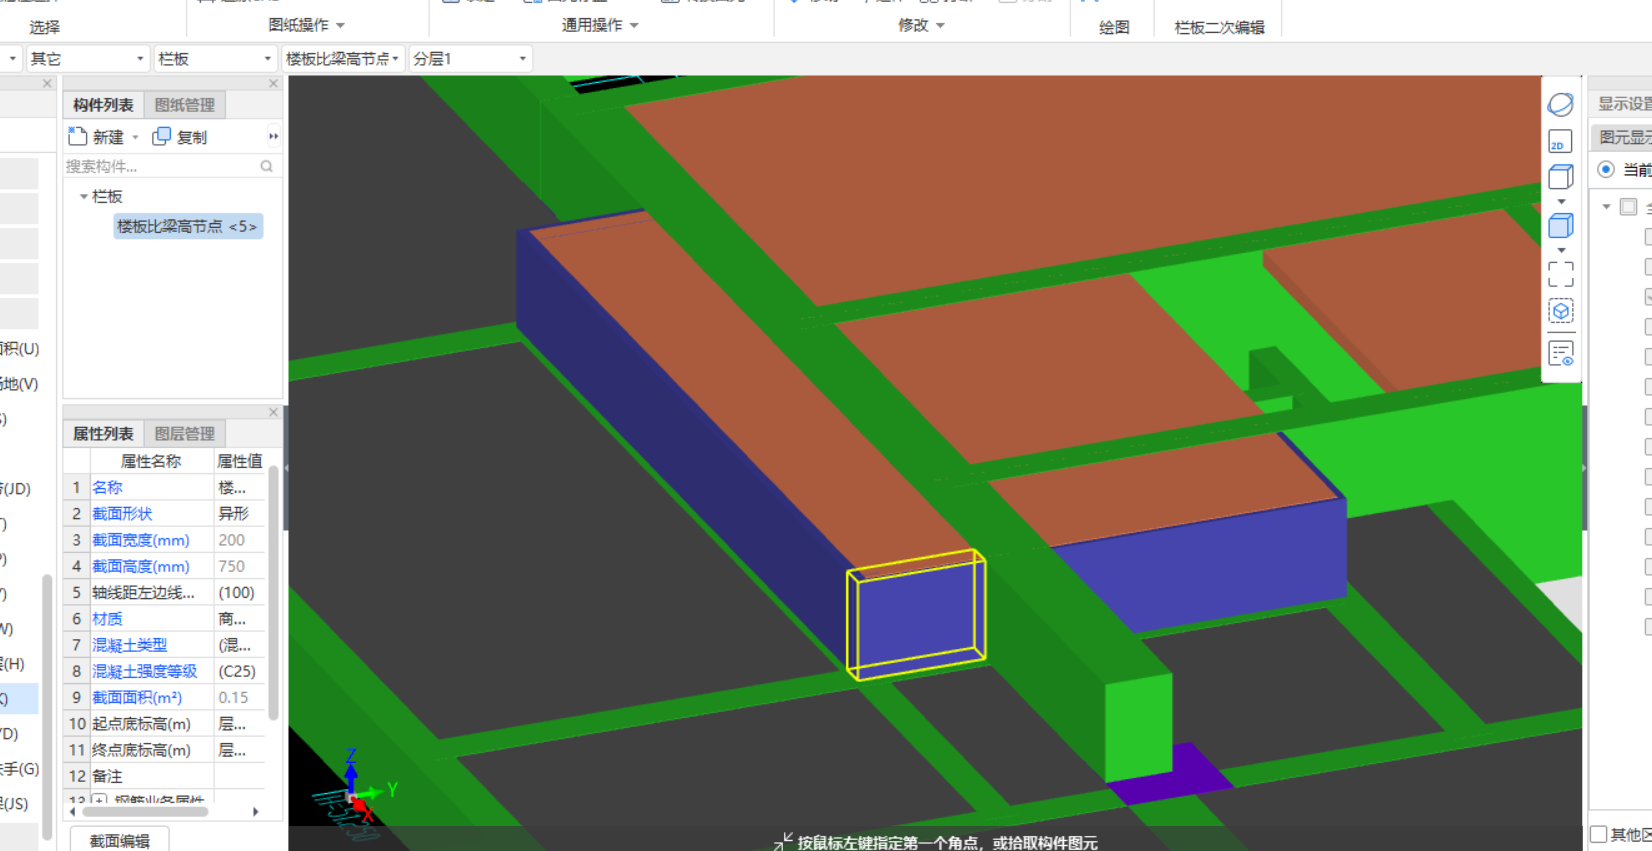Click the 材质 property row
Screen dimensions: 1652x851
click(x=166, y=619)
